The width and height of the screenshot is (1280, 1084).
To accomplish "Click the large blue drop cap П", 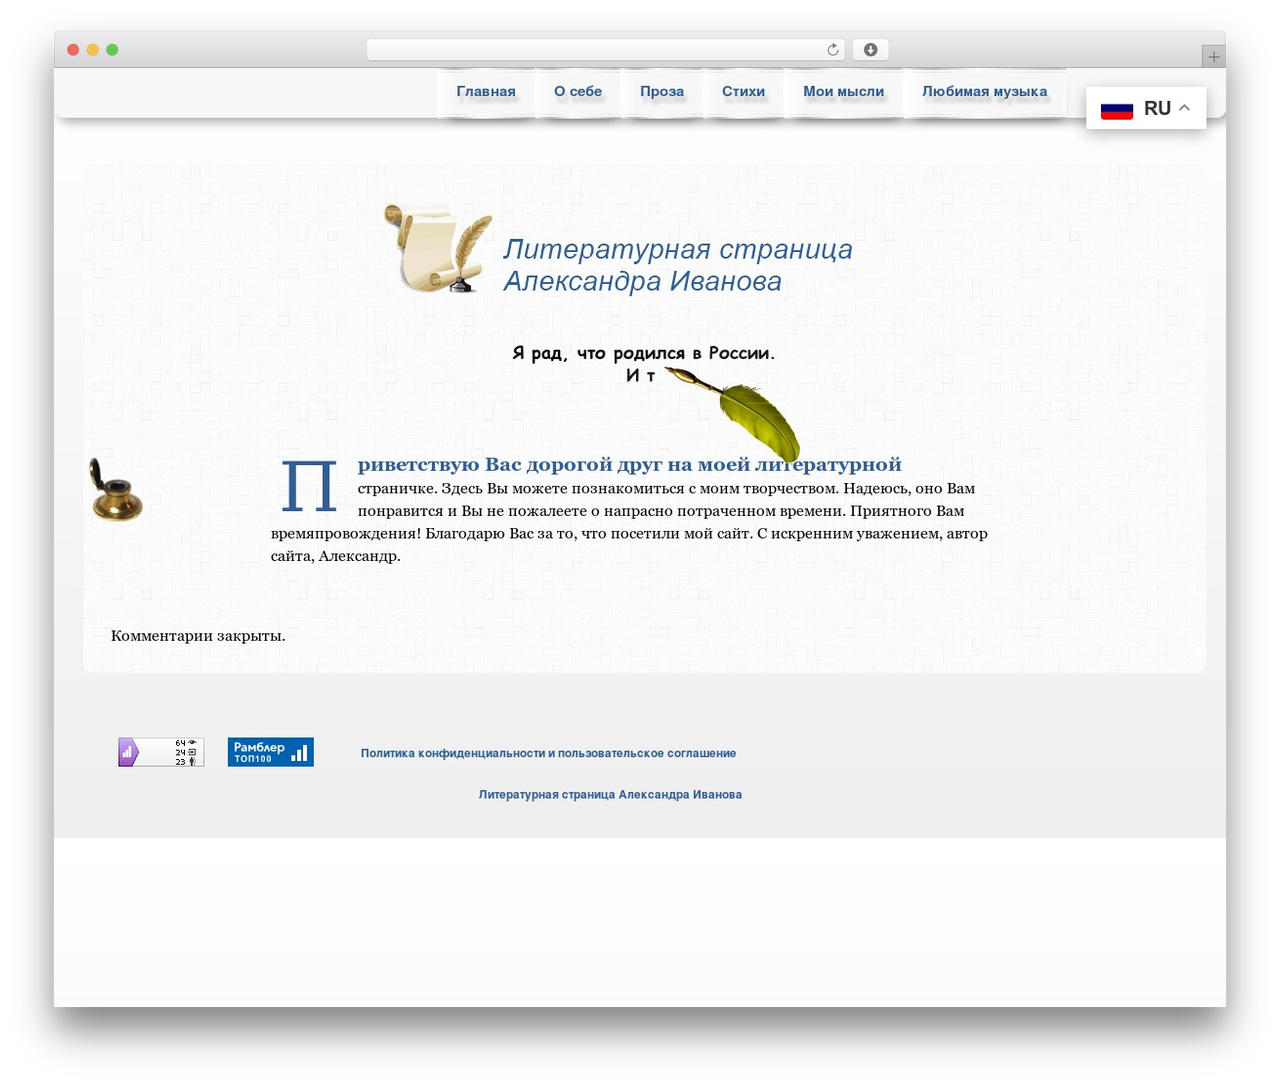I will tap(309, 487).
